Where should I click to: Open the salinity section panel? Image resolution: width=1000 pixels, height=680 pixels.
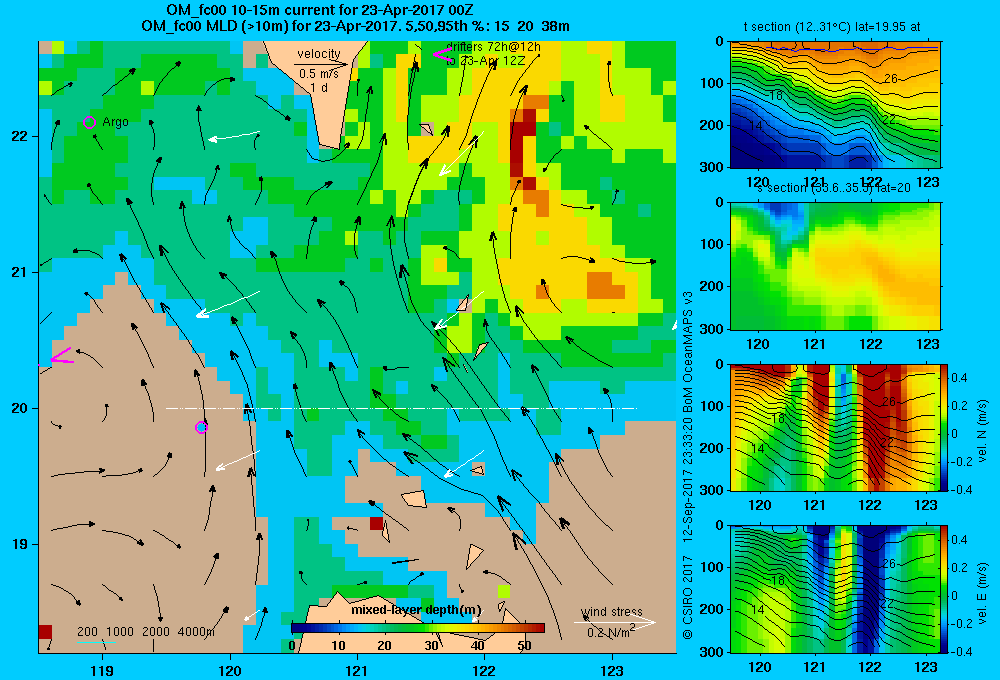835,266
